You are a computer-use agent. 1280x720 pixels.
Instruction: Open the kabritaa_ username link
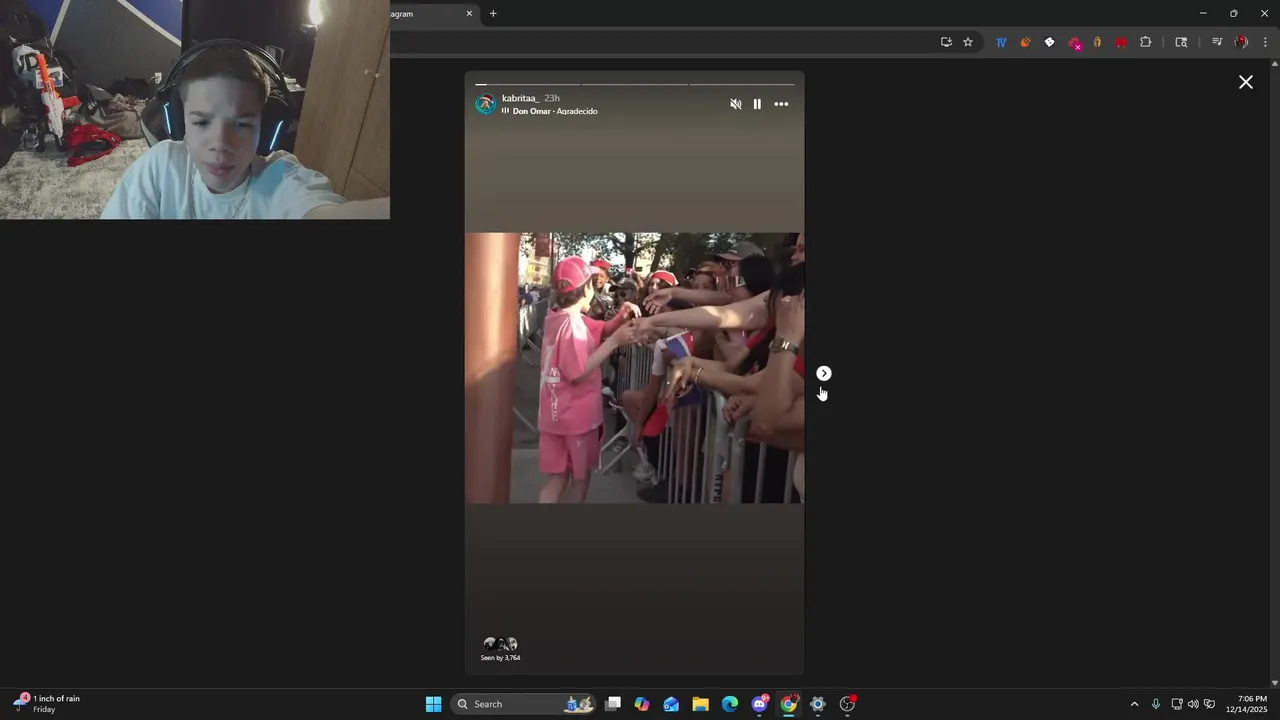[x=520, y=98]
